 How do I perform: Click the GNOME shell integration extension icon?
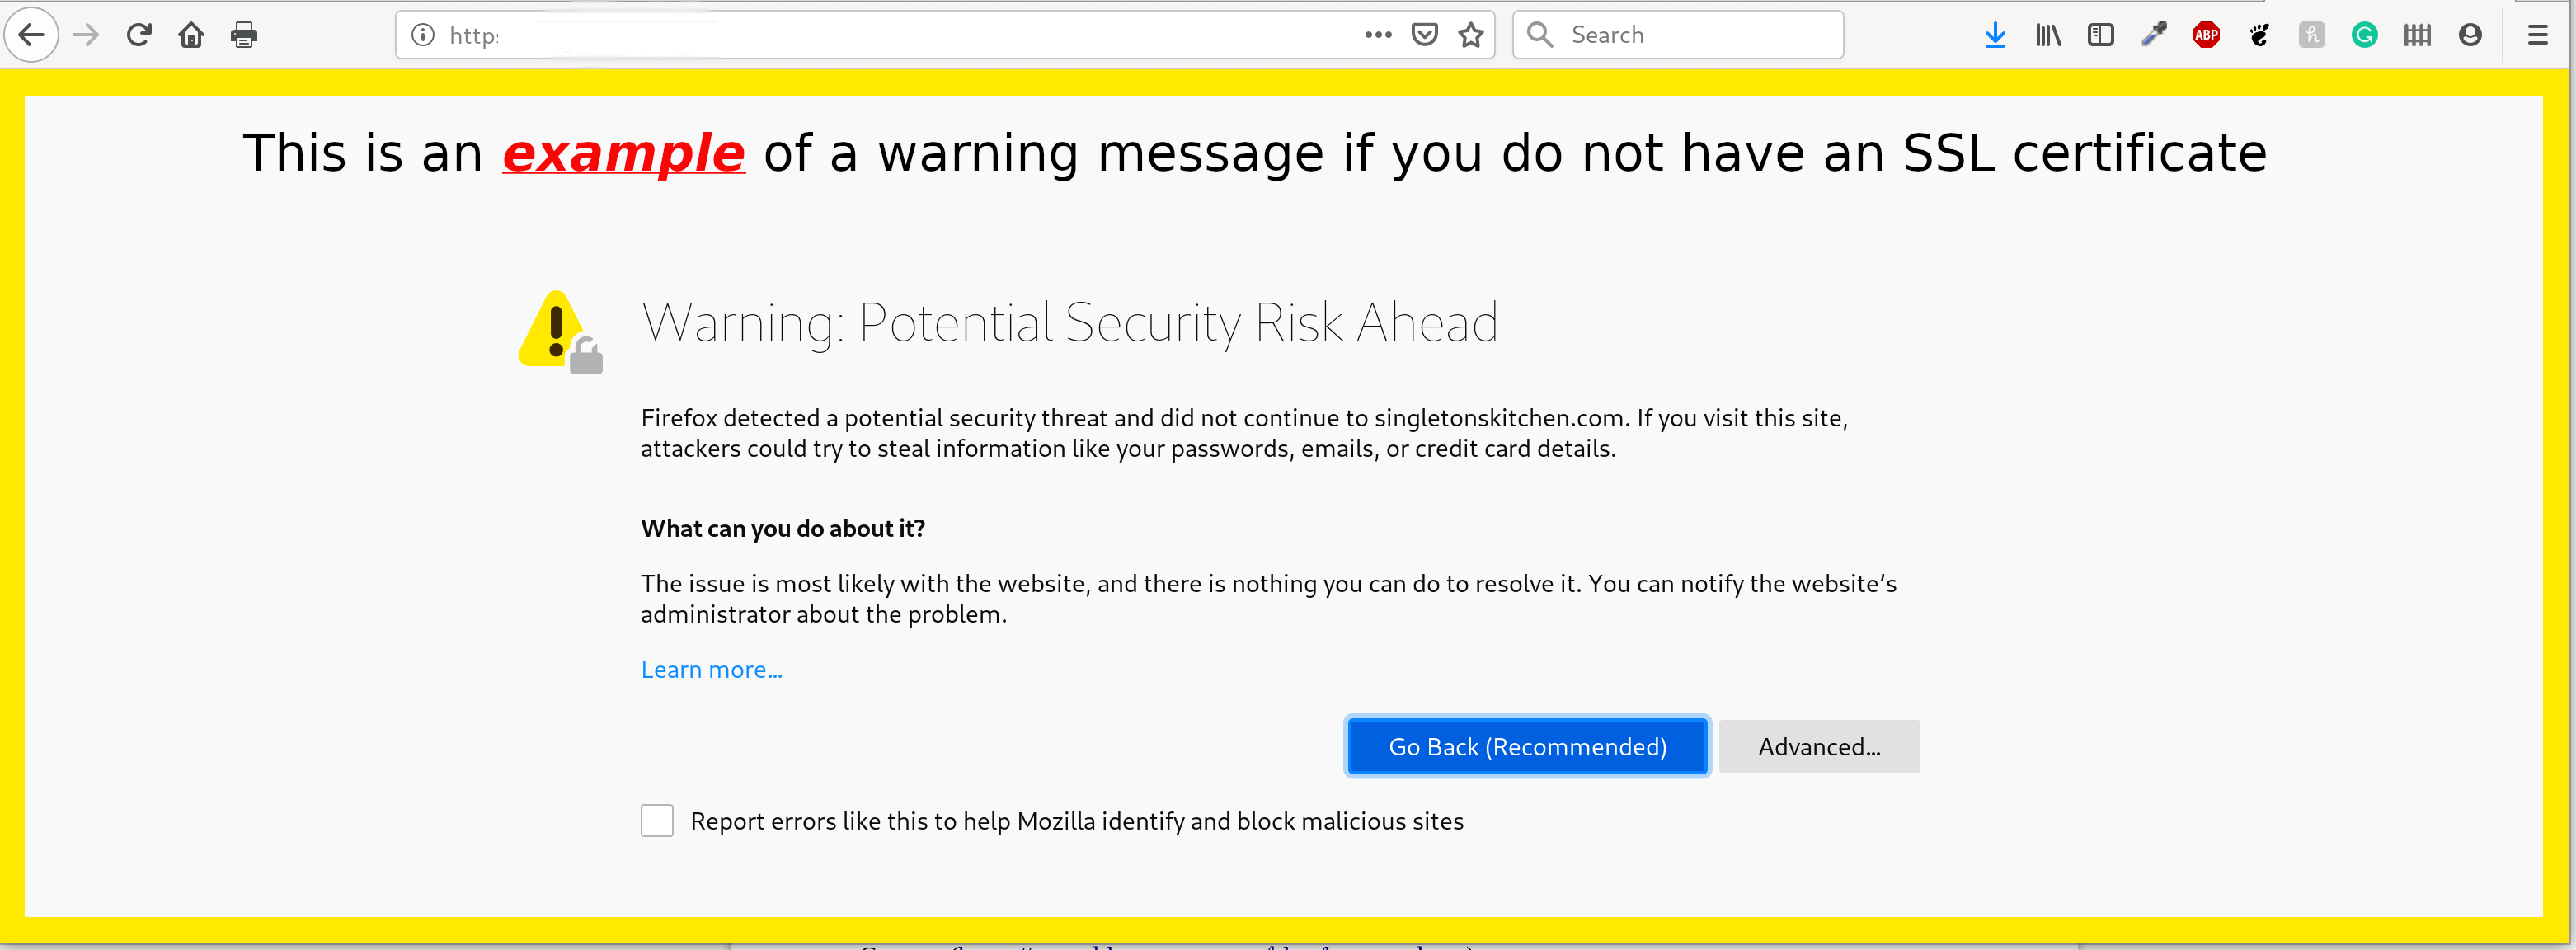pyautogui.click(x=2260, y=35)
